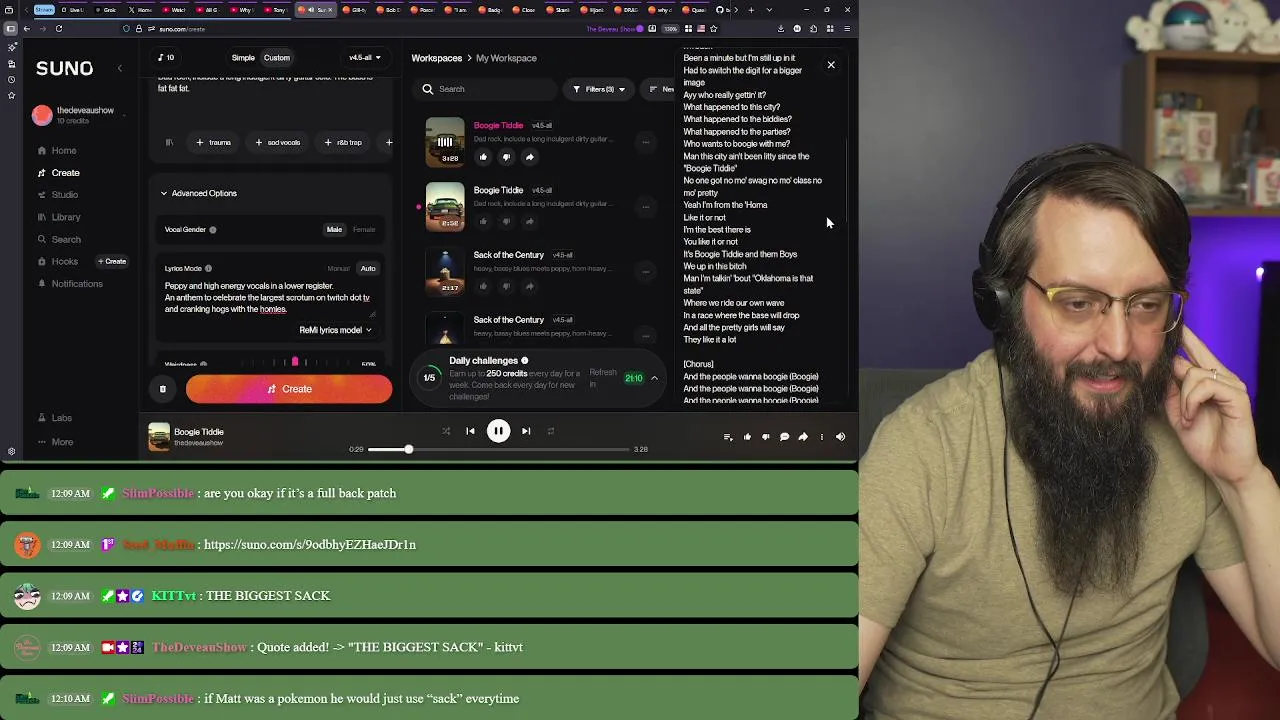Share the first Boogie Tiddie song
Viewport: 1280px width, 720px height.
pos(530,157)
